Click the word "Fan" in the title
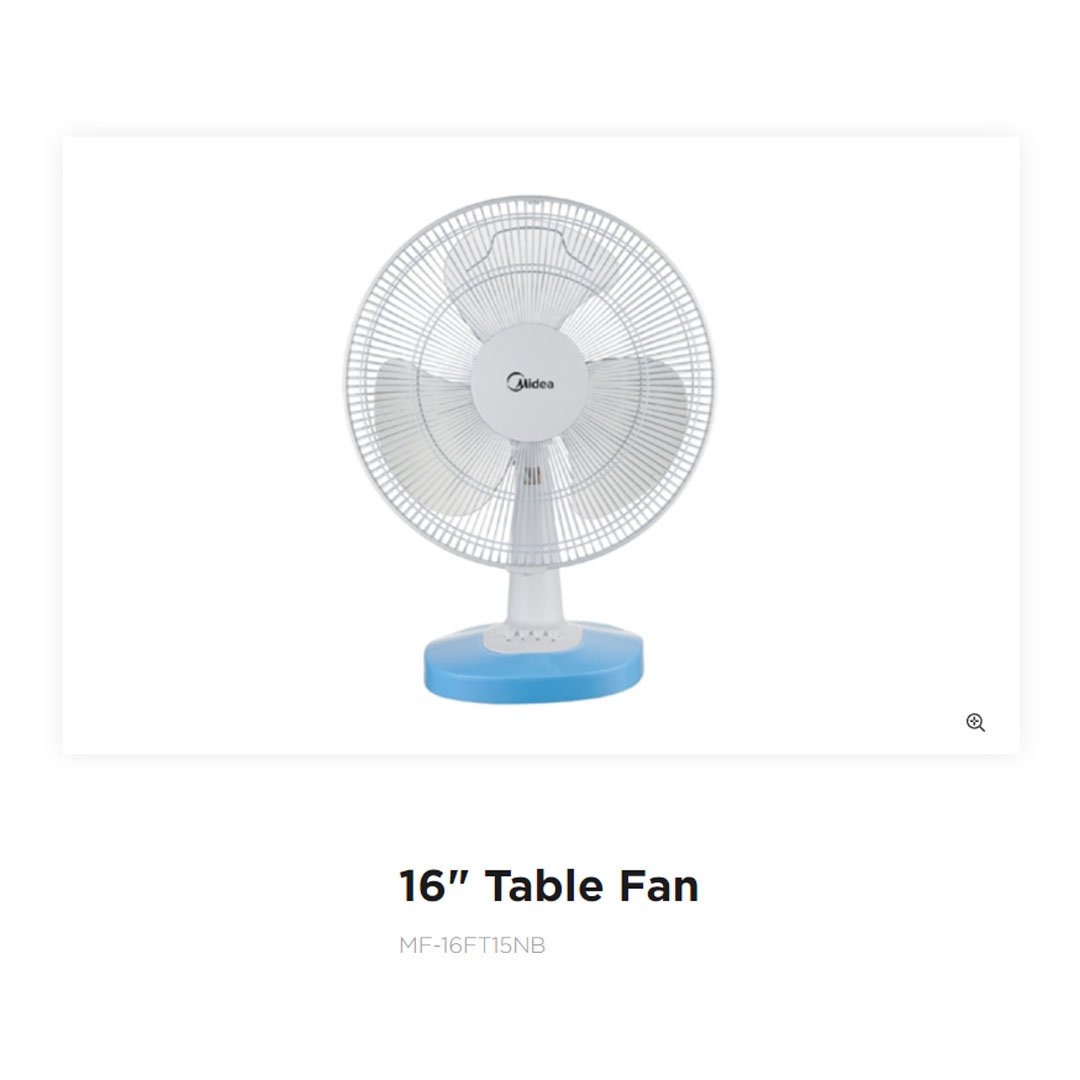This screenshot has height=1080, width=1080. [x=659, y=886]
